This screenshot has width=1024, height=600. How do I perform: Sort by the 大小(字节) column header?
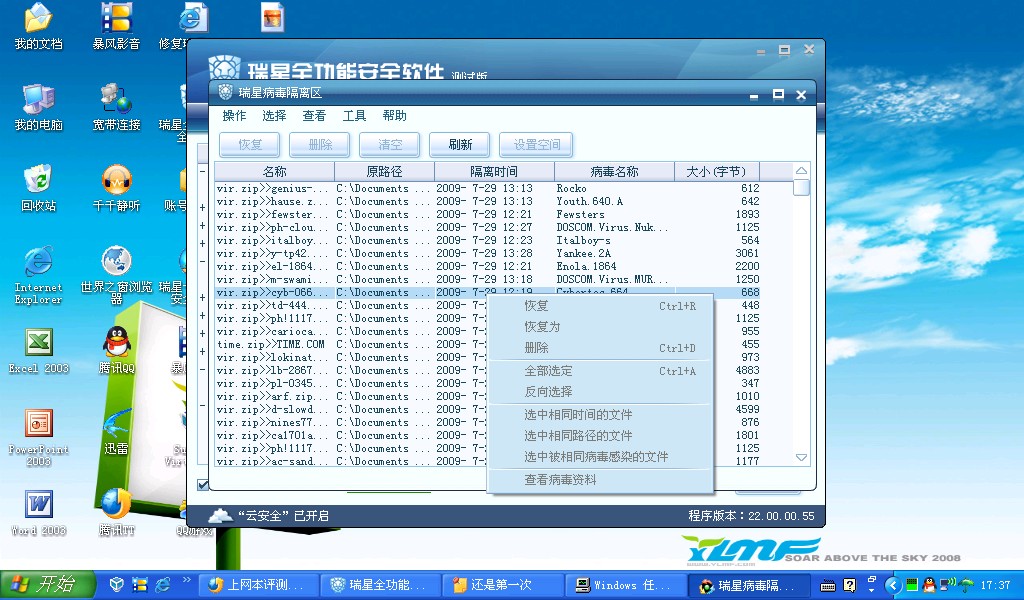pyautogui.click(x=716, y=172)
